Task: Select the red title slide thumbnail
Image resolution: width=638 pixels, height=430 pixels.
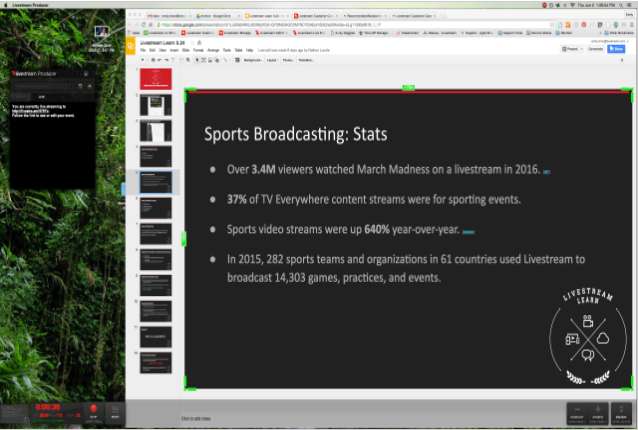Action: pos(156,79)
